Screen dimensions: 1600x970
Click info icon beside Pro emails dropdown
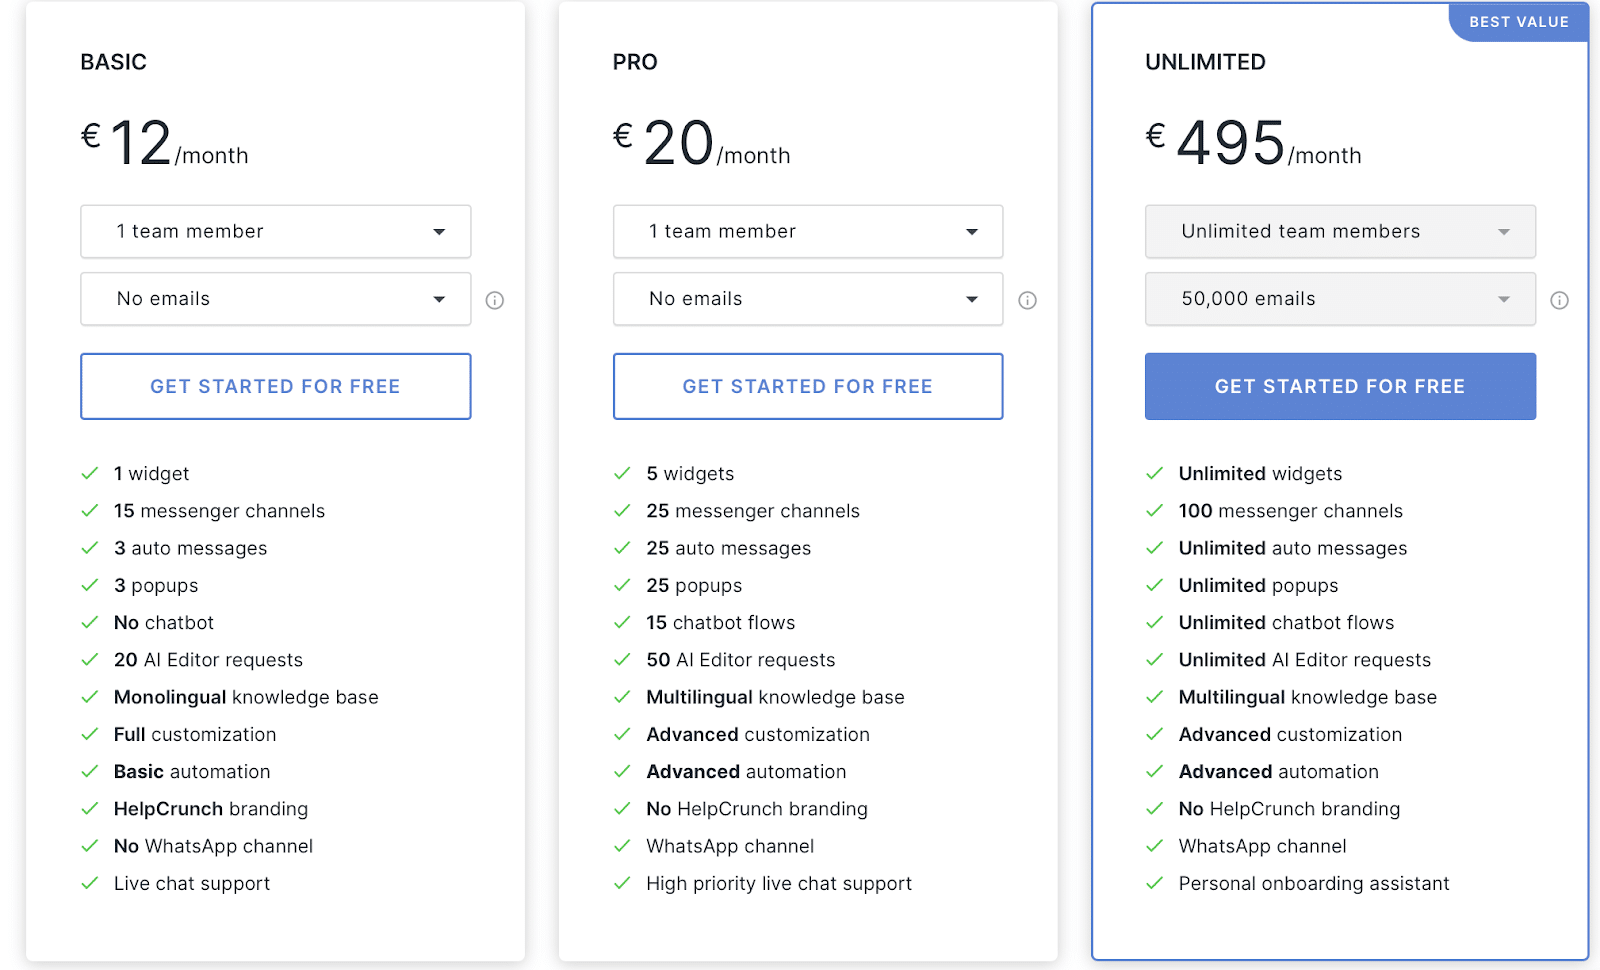tap(1027, 300)
